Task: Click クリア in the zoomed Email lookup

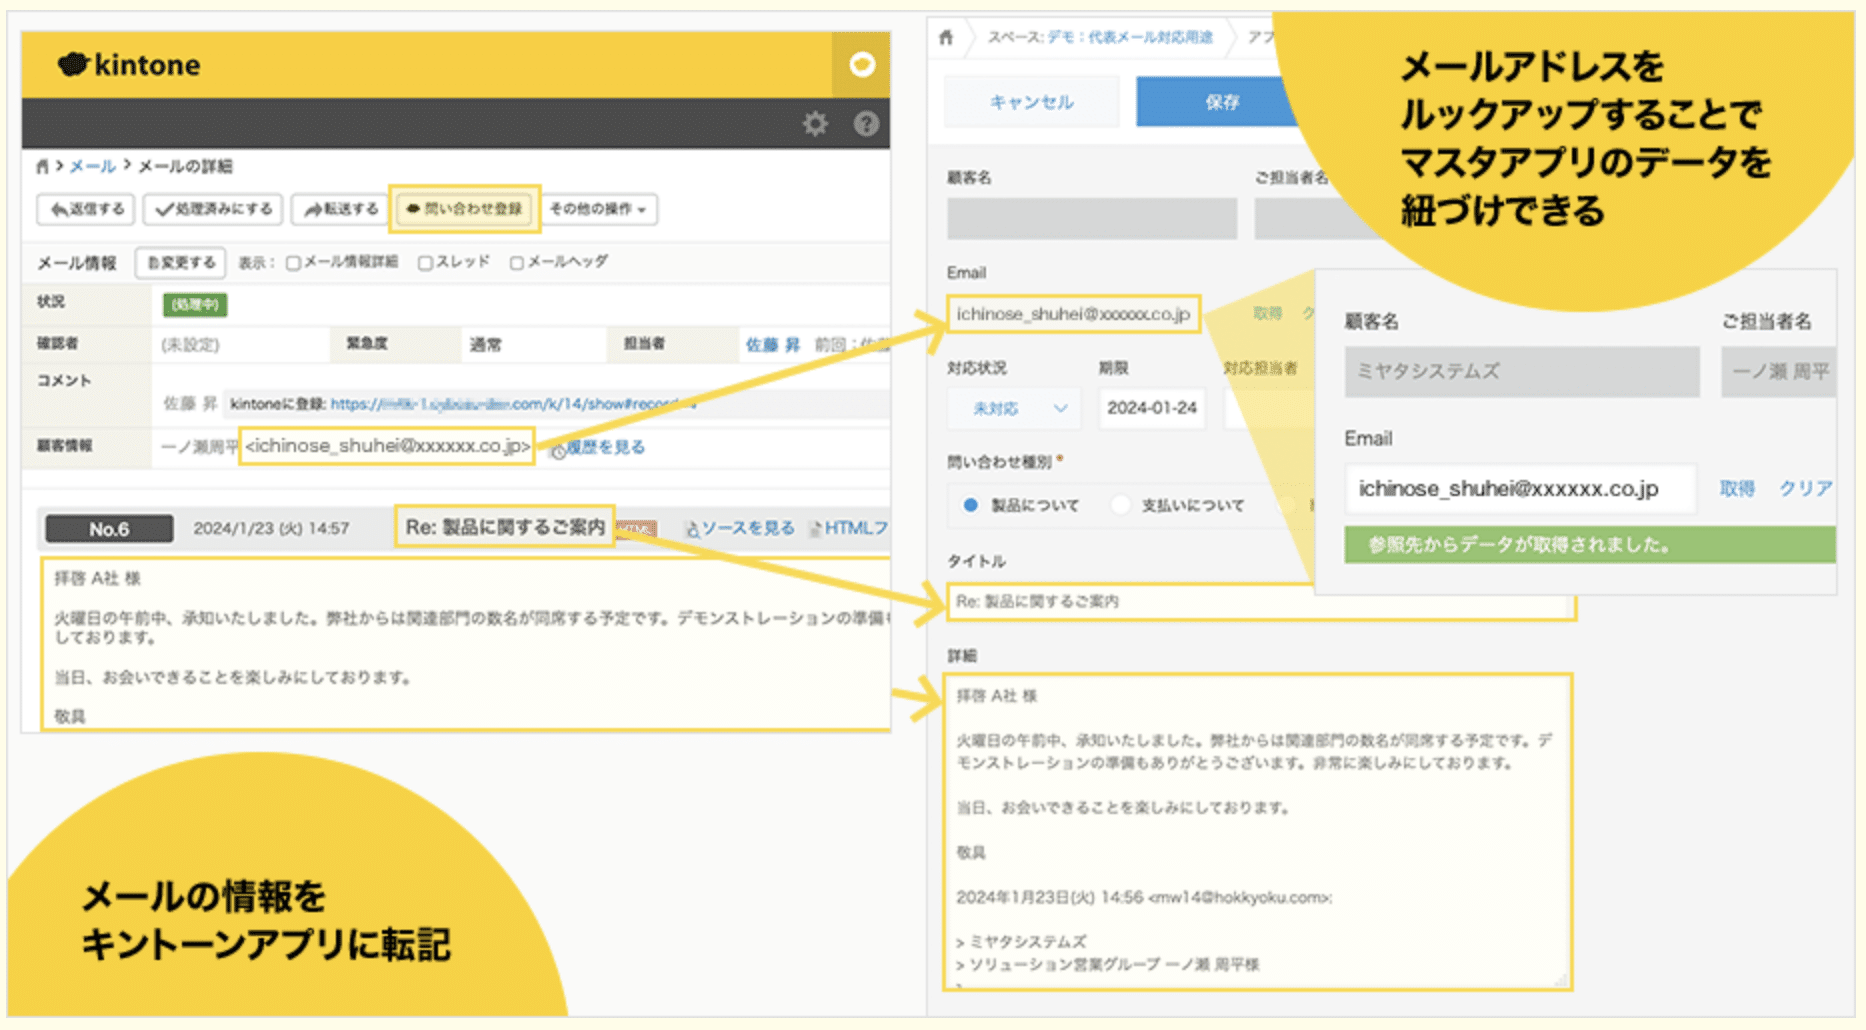Action: [1805, 488]
